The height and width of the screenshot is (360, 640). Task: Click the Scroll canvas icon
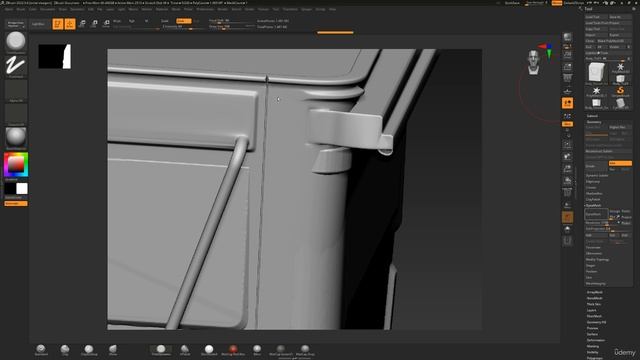(x=567, y=54)
